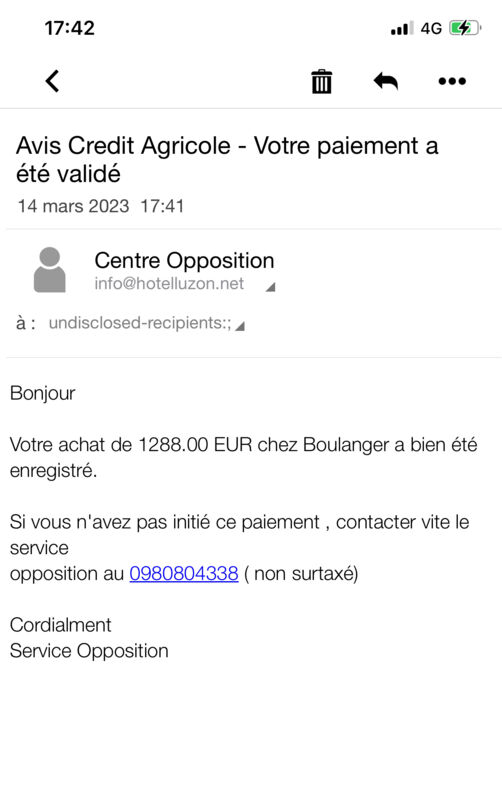Tap the 17:42 clock in status bar
Viewport: 502px width, 800px height.
[x=69, y=28]
